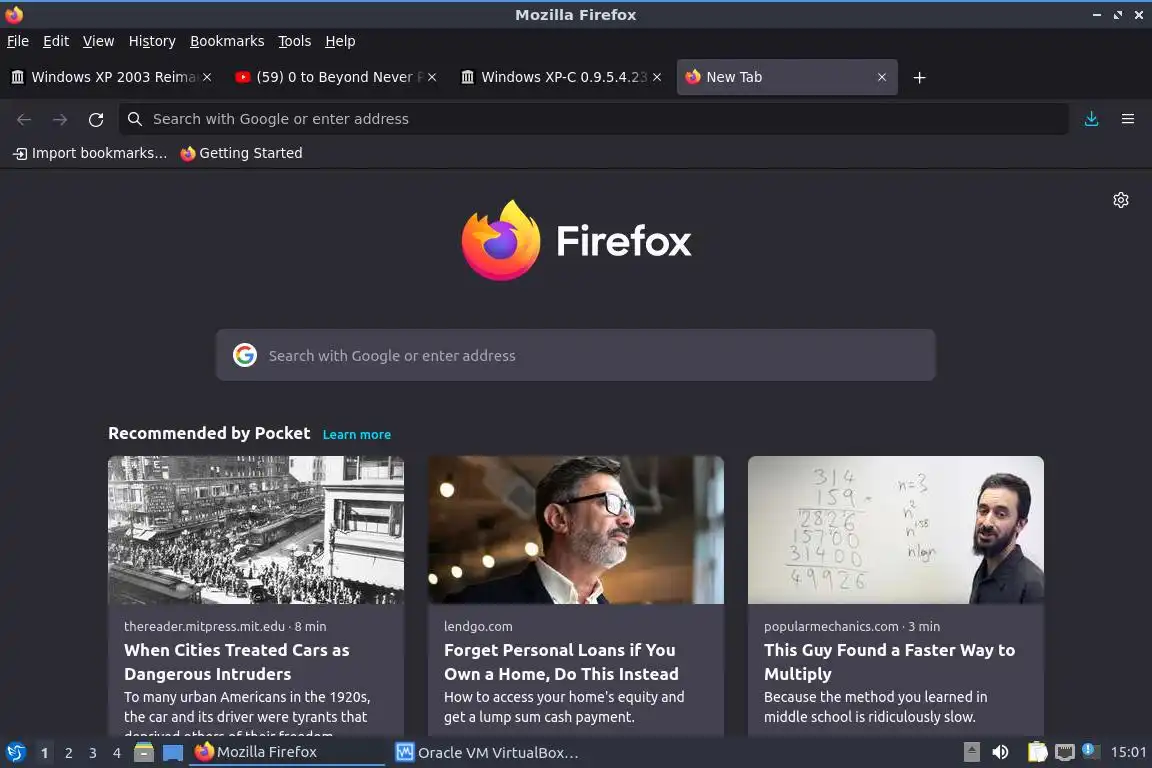This screenshot has height=768, width=1152.
Task: Open When Cities Treated Cars article title
Action: point(237,662)
